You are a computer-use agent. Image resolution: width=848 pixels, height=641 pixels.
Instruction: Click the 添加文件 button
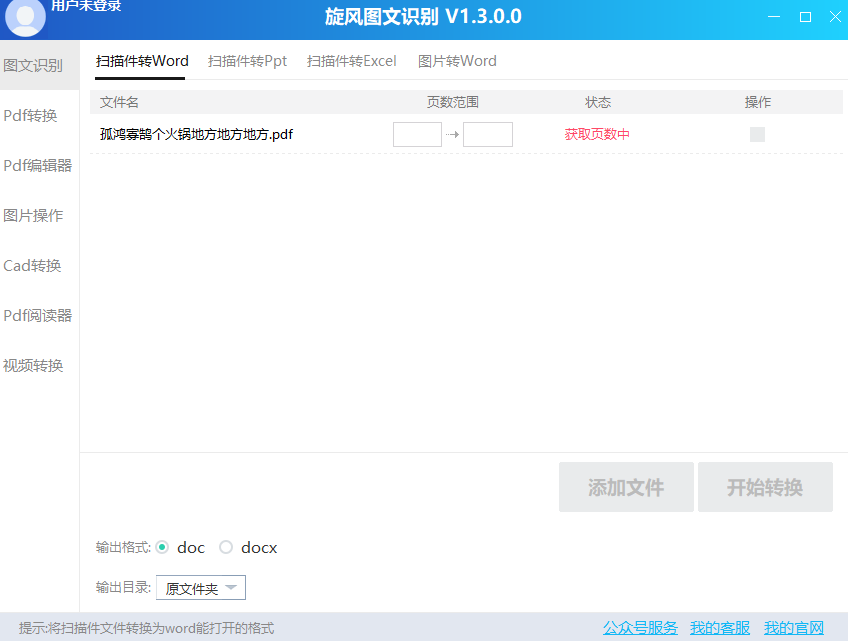(626, 487)
